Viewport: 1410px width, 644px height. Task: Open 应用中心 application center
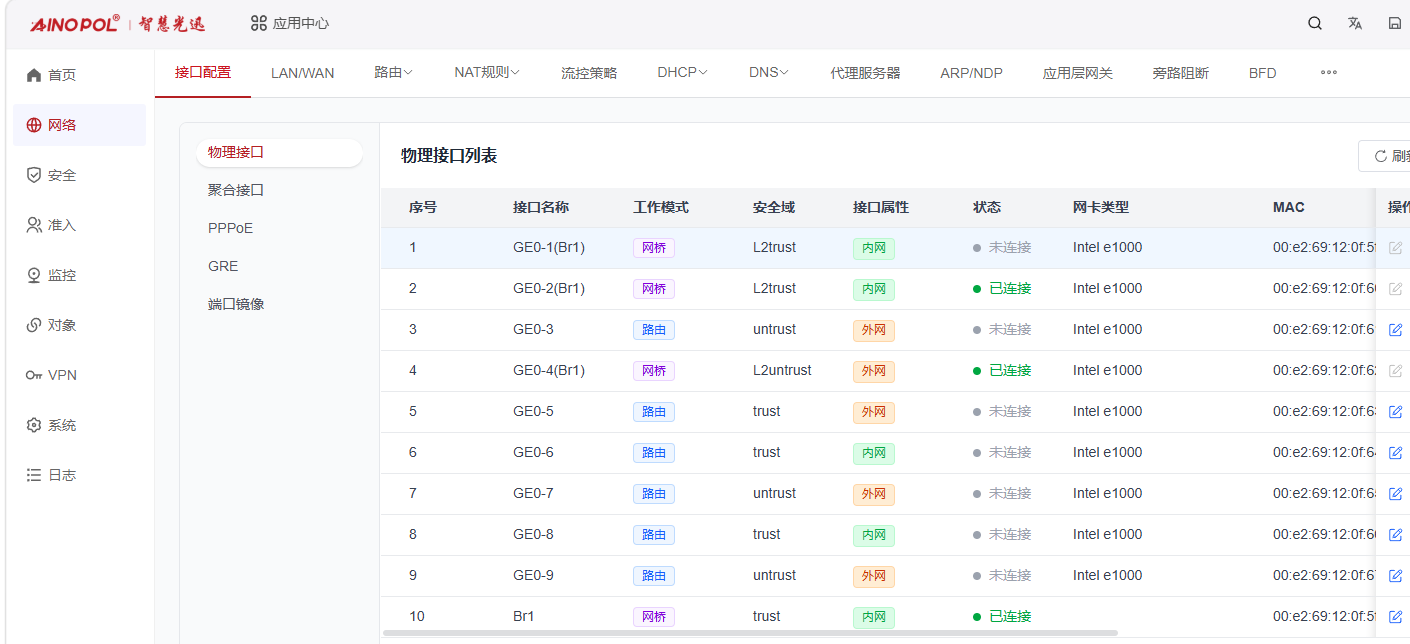[289, 23]
